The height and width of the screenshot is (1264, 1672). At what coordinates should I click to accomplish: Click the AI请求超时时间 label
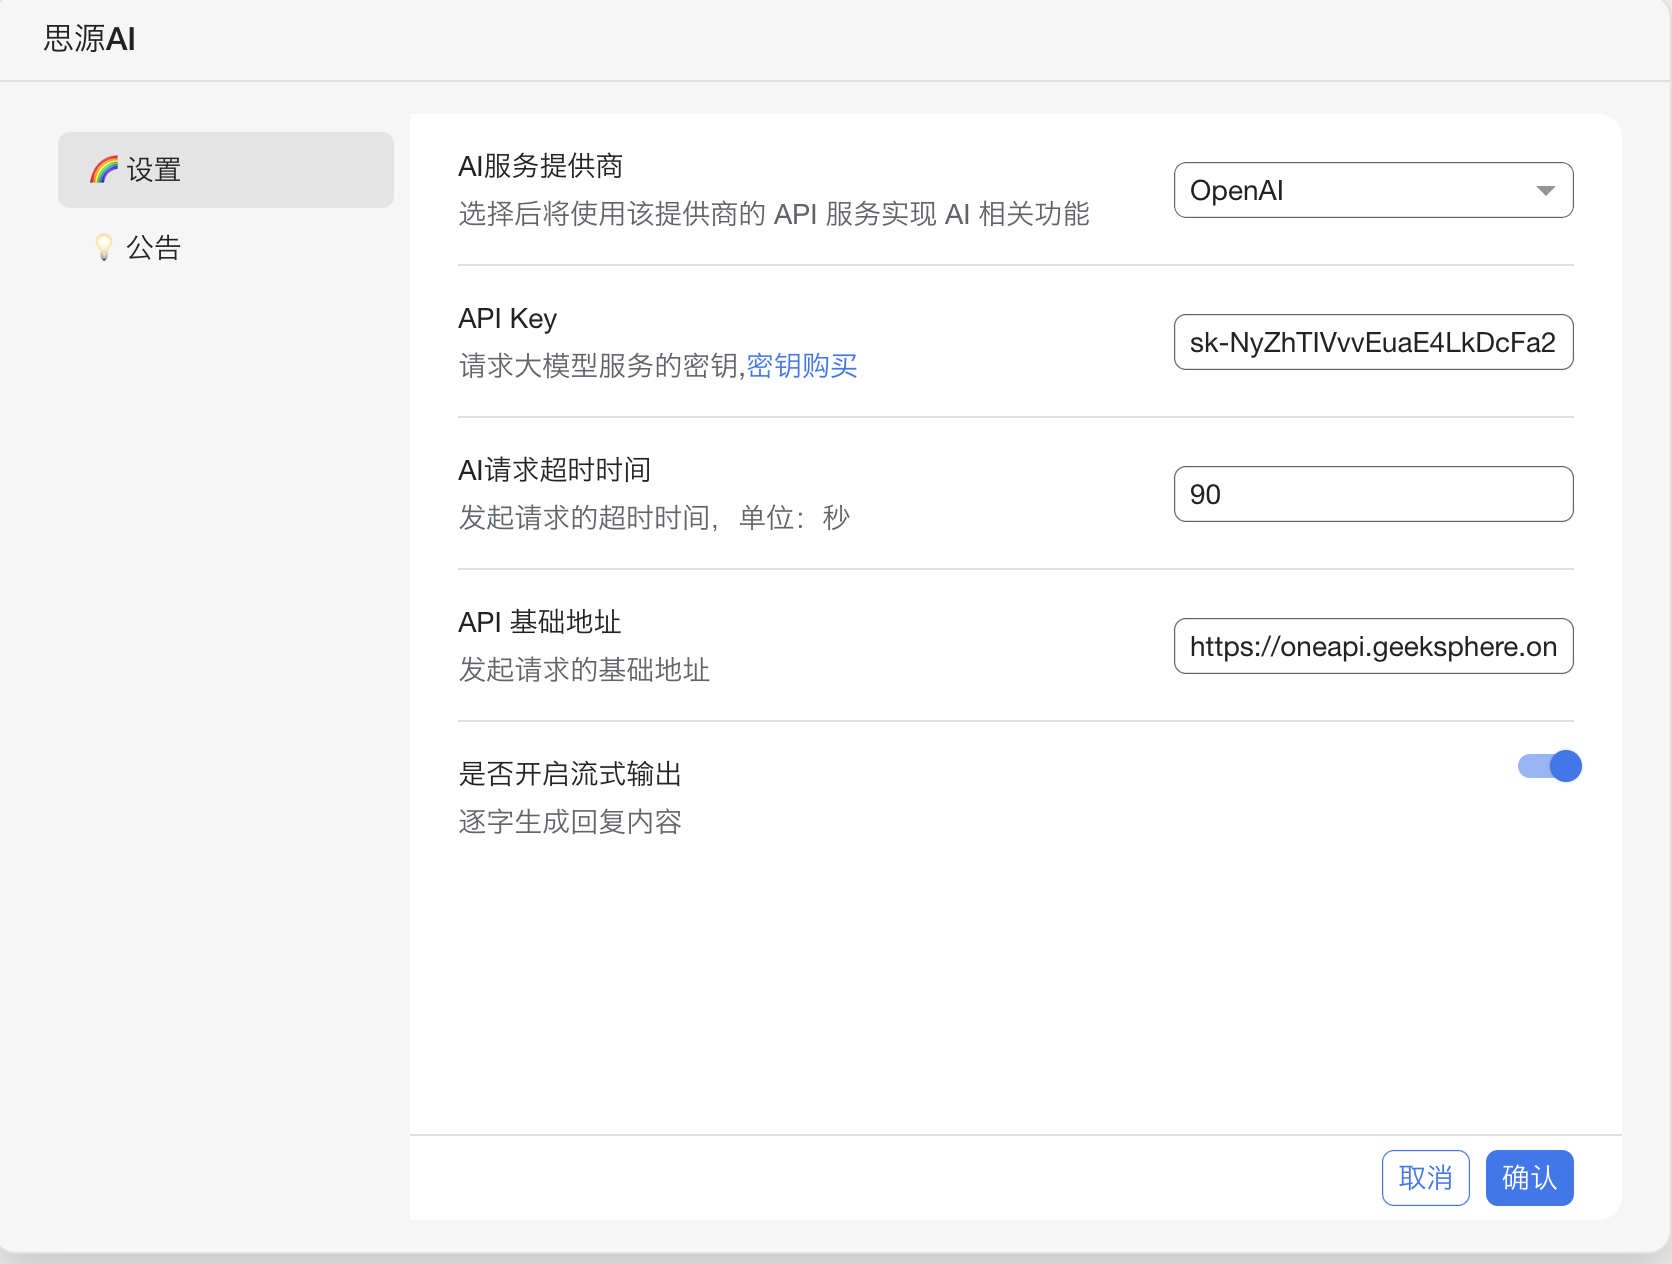click(554, 470)
